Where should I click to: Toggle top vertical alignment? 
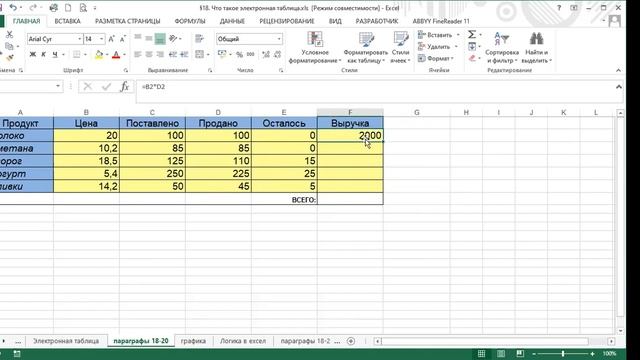click(x=138, y=38)
